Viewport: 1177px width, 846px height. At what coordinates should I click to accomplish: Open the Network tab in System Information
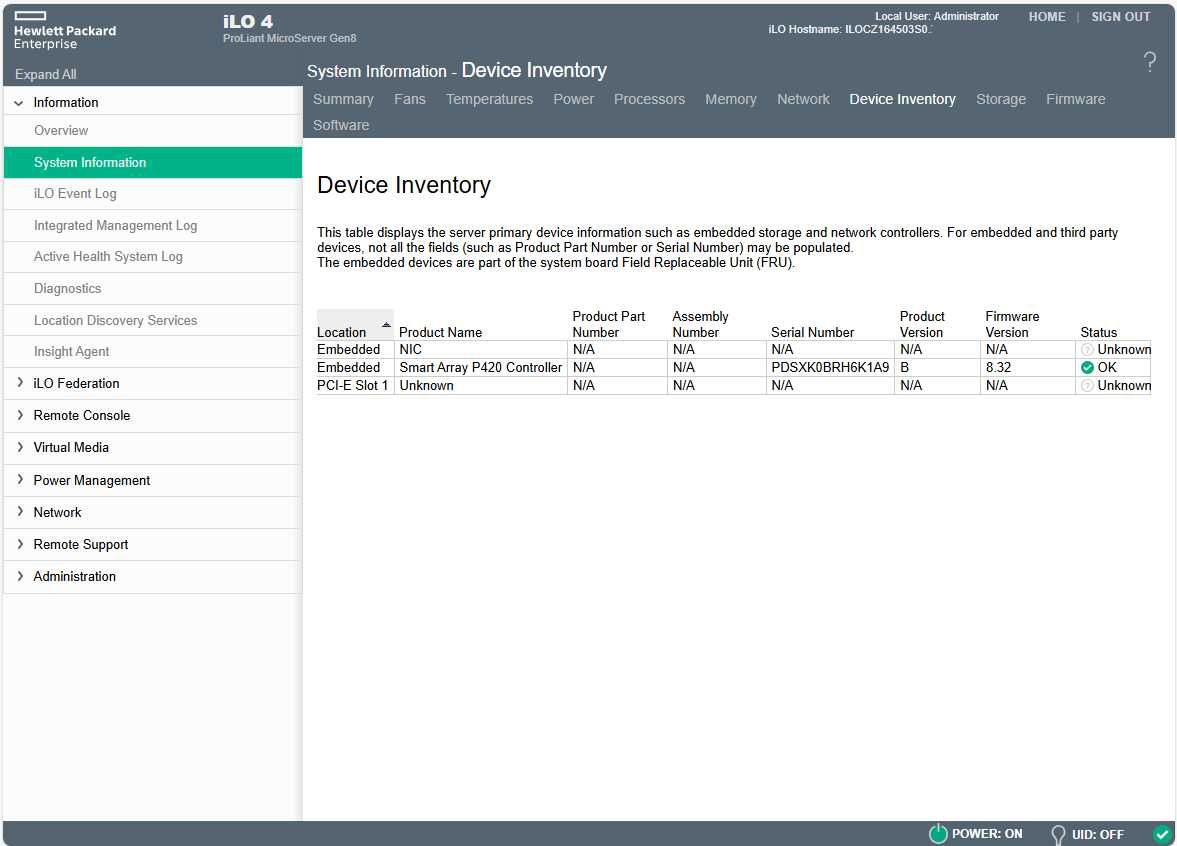click(x=803, y=99)
